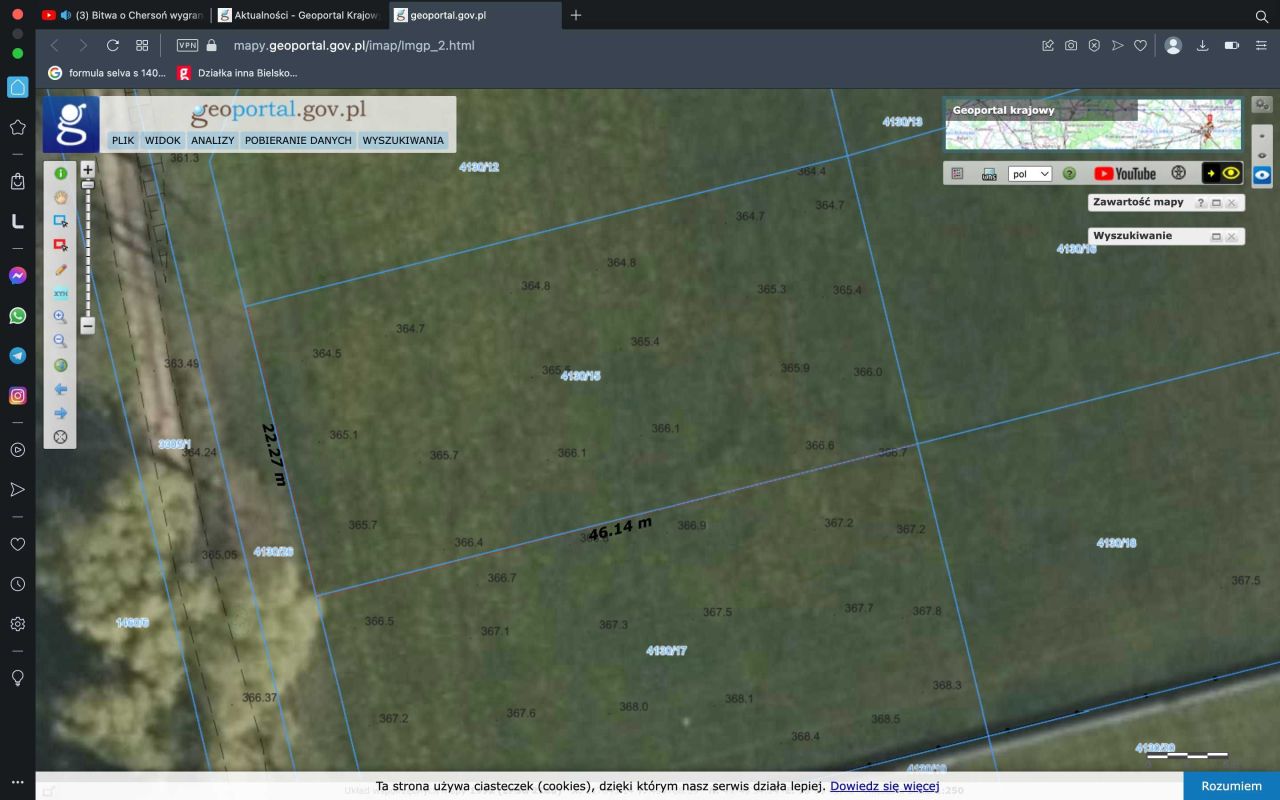Click the magnifier zoom in tool

point(60,317)
